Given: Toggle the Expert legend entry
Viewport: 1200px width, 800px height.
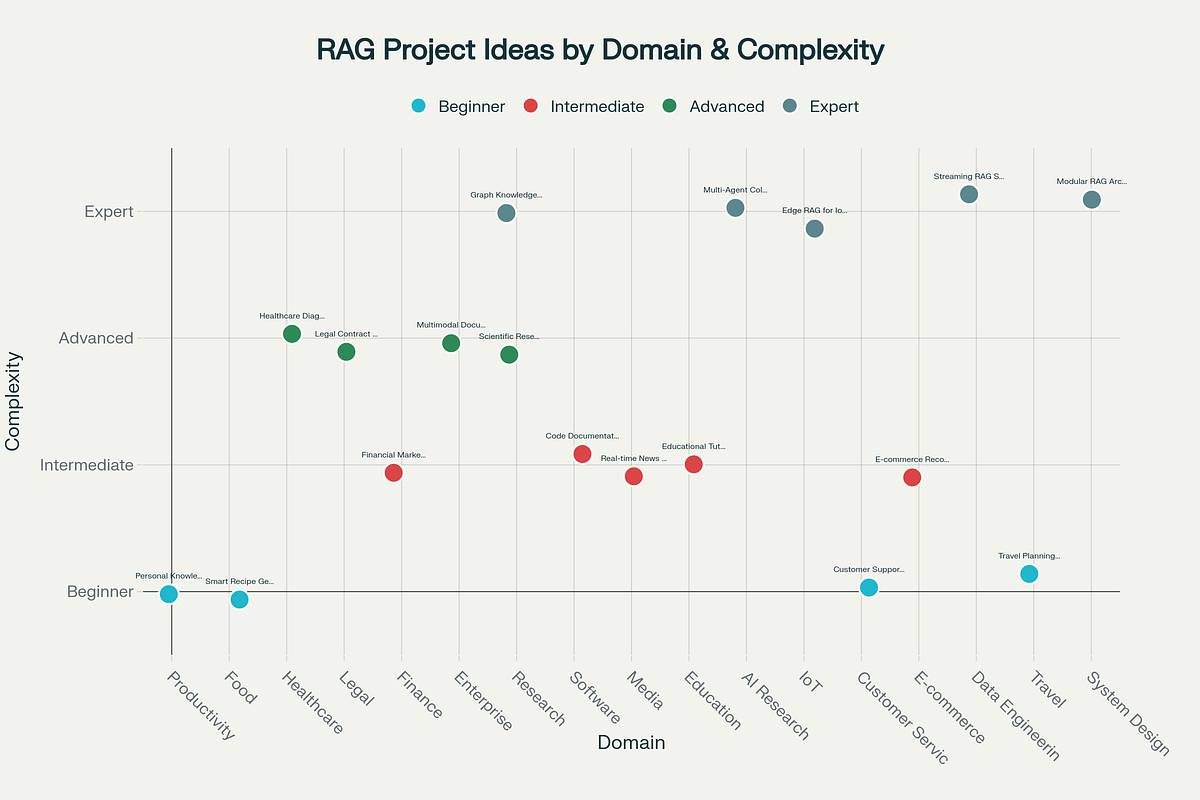Looking at the screenshot, I should point(820,106).
